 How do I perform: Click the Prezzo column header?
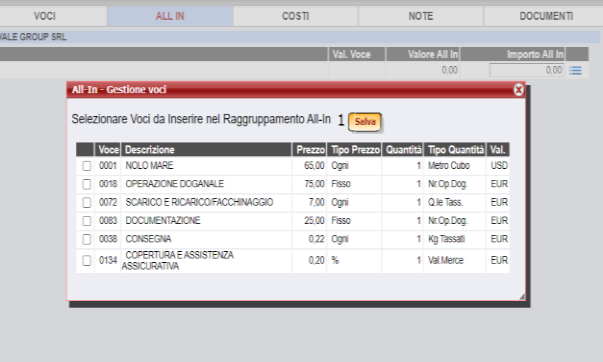point(310,150)
